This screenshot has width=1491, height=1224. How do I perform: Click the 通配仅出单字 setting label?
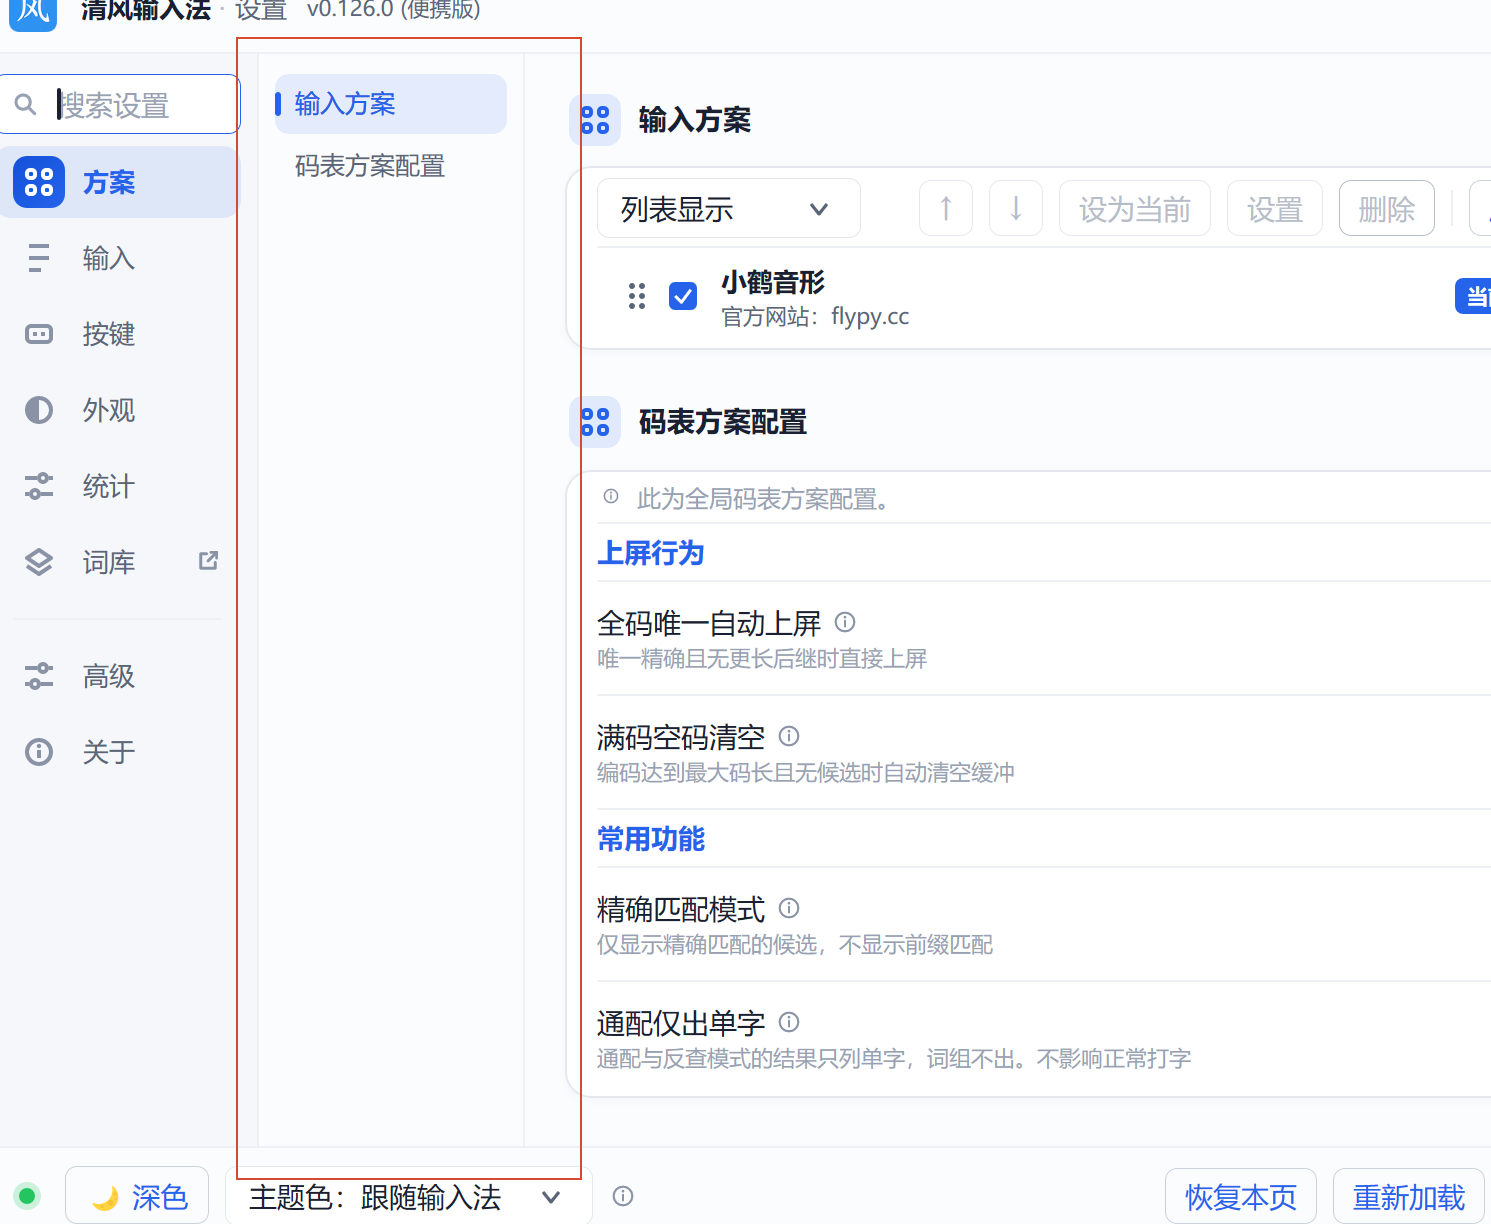(681, 1023)
